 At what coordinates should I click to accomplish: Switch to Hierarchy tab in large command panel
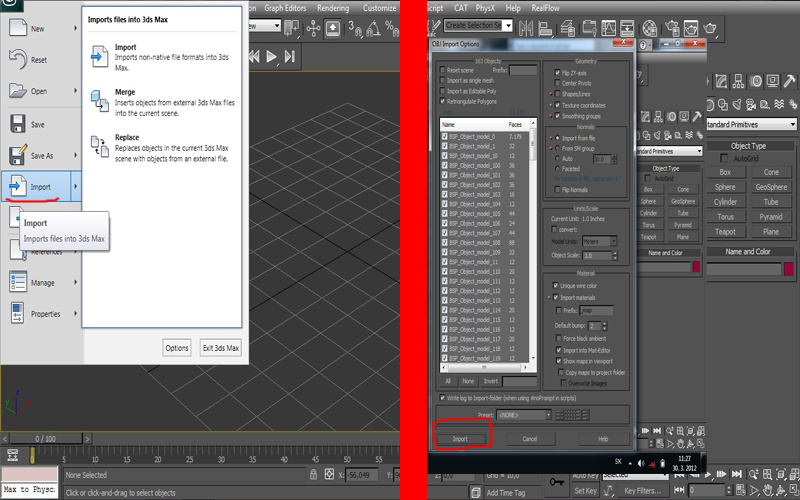click(738, 81)
